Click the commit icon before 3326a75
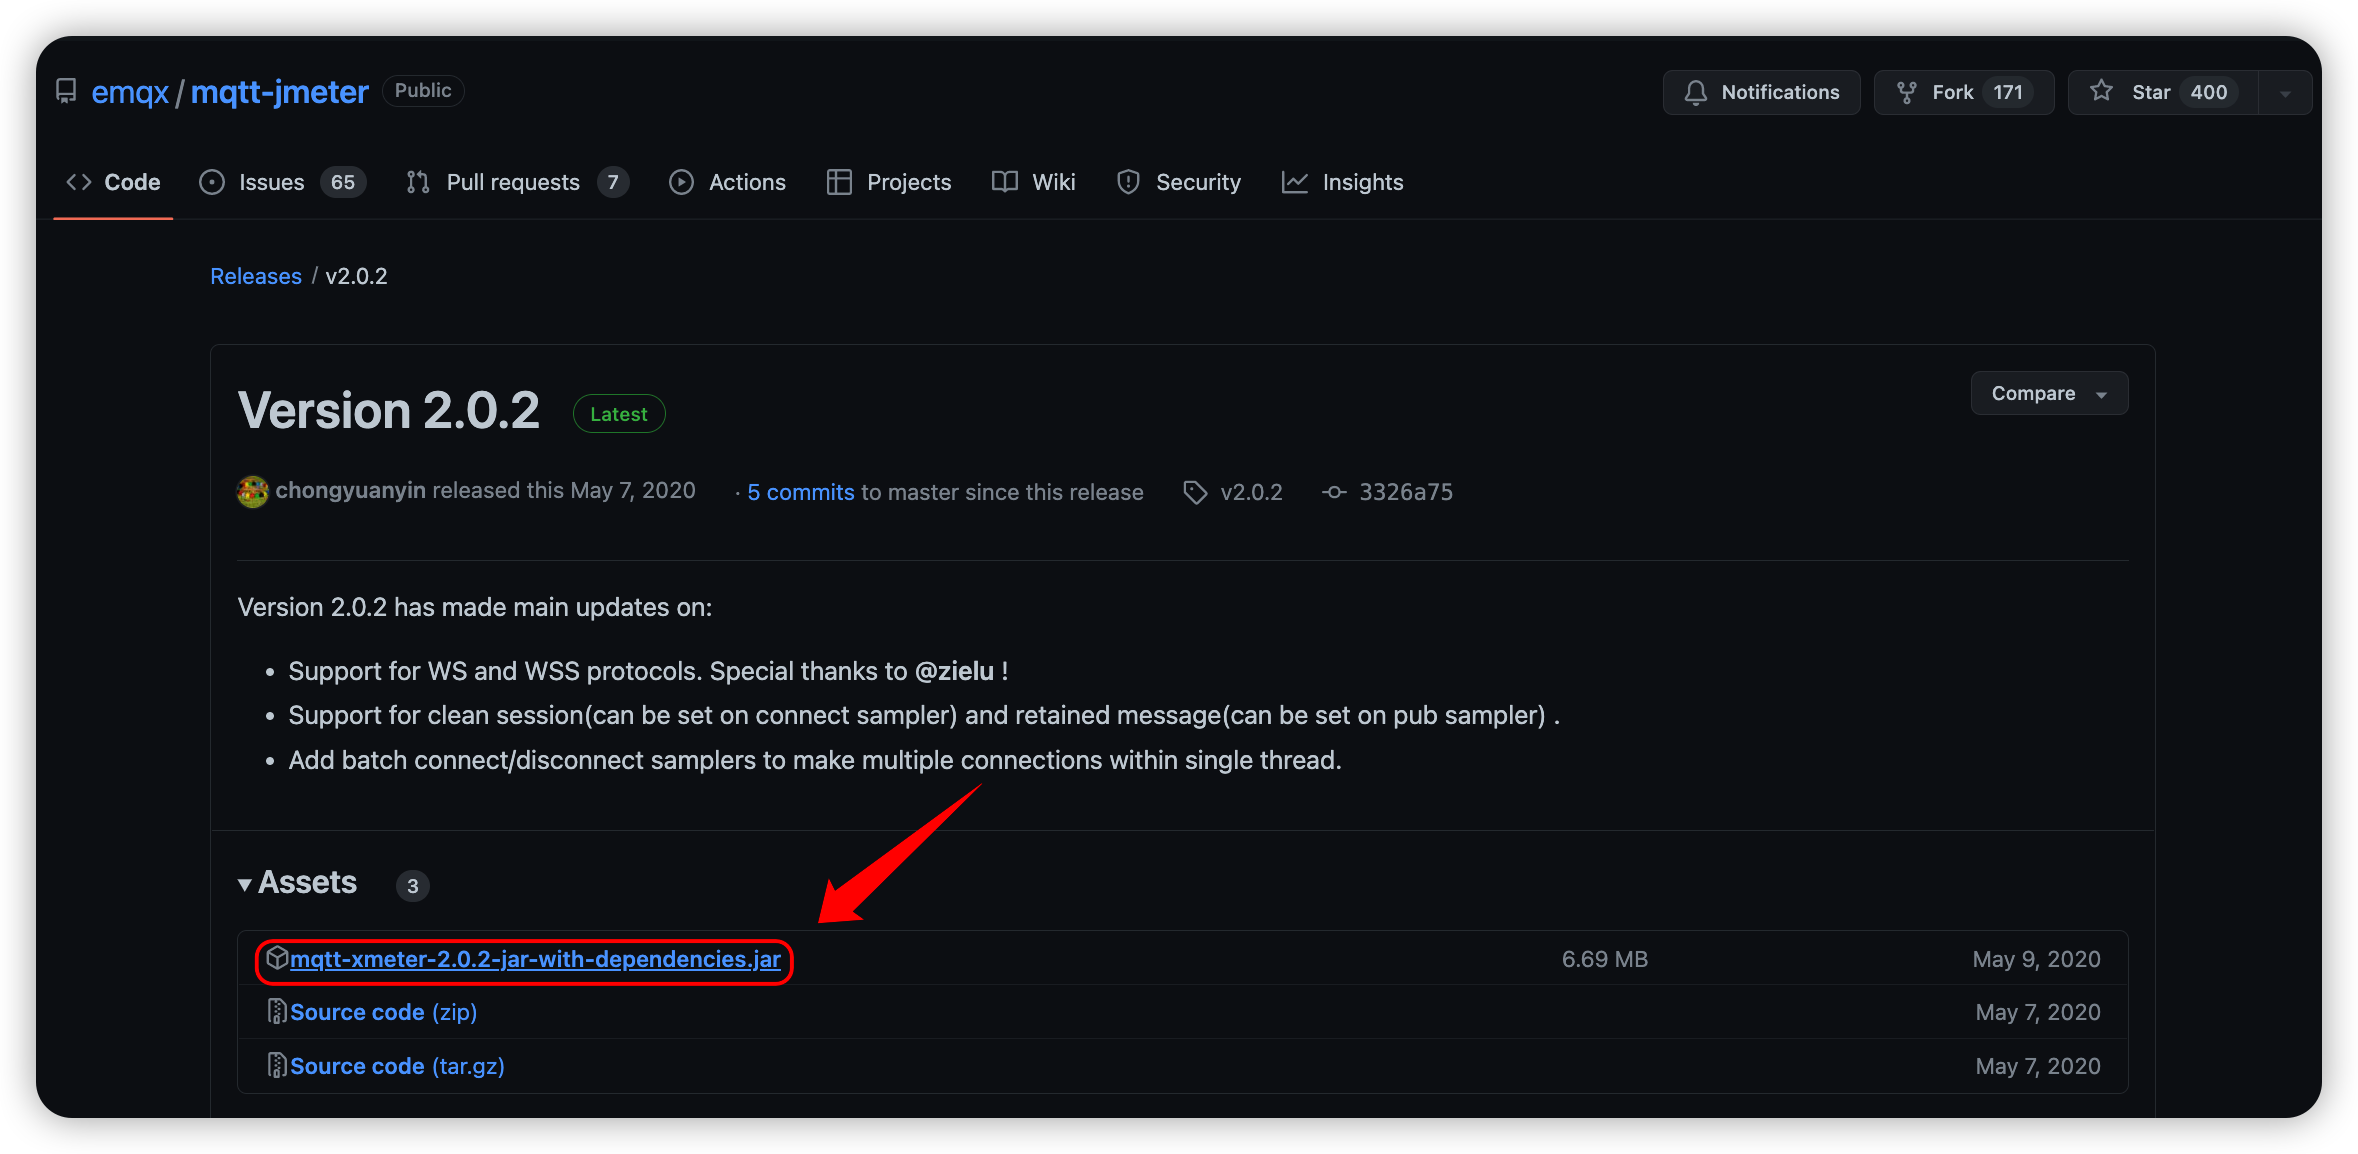 pyautogui.click(x=1334, y=492)
